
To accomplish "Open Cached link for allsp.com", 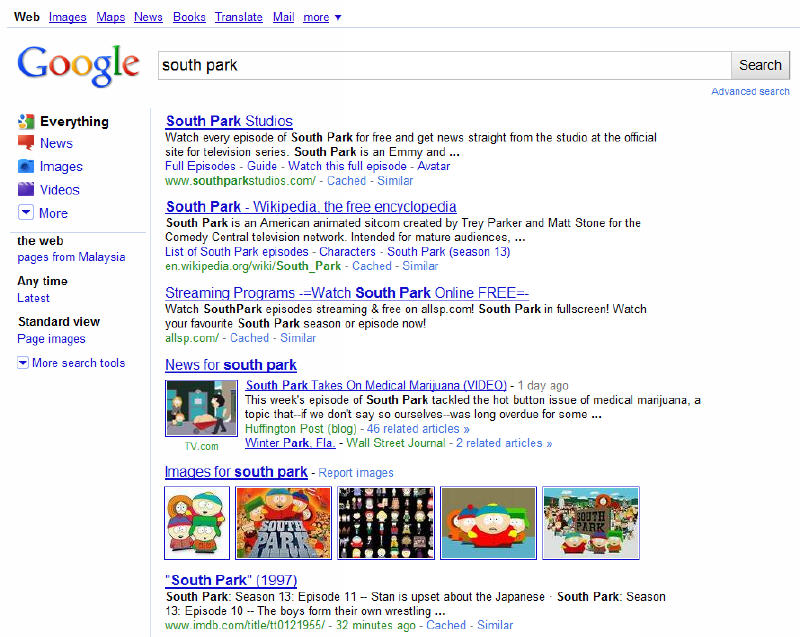I will point(249,338).
